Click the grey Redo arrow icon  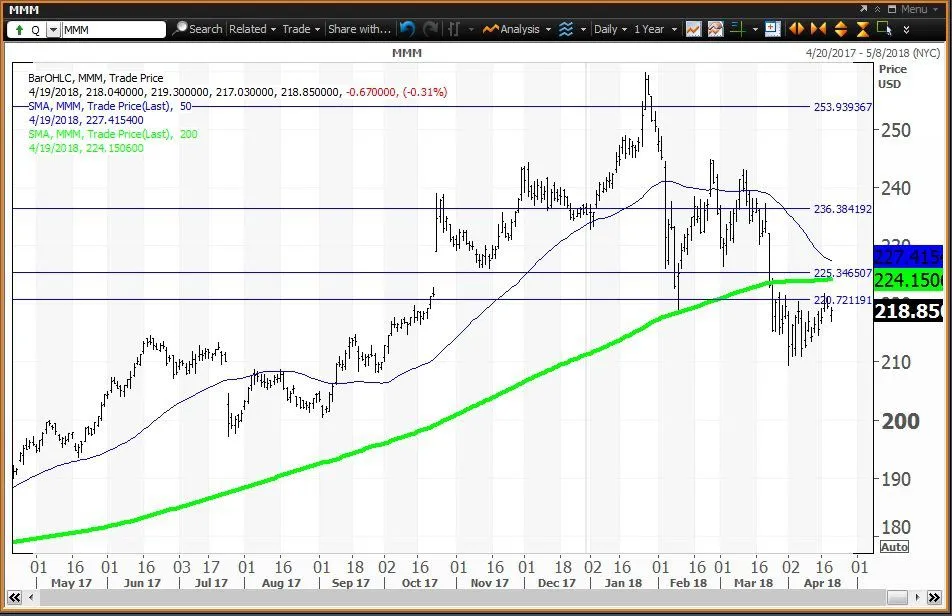[x=430, y=29]
